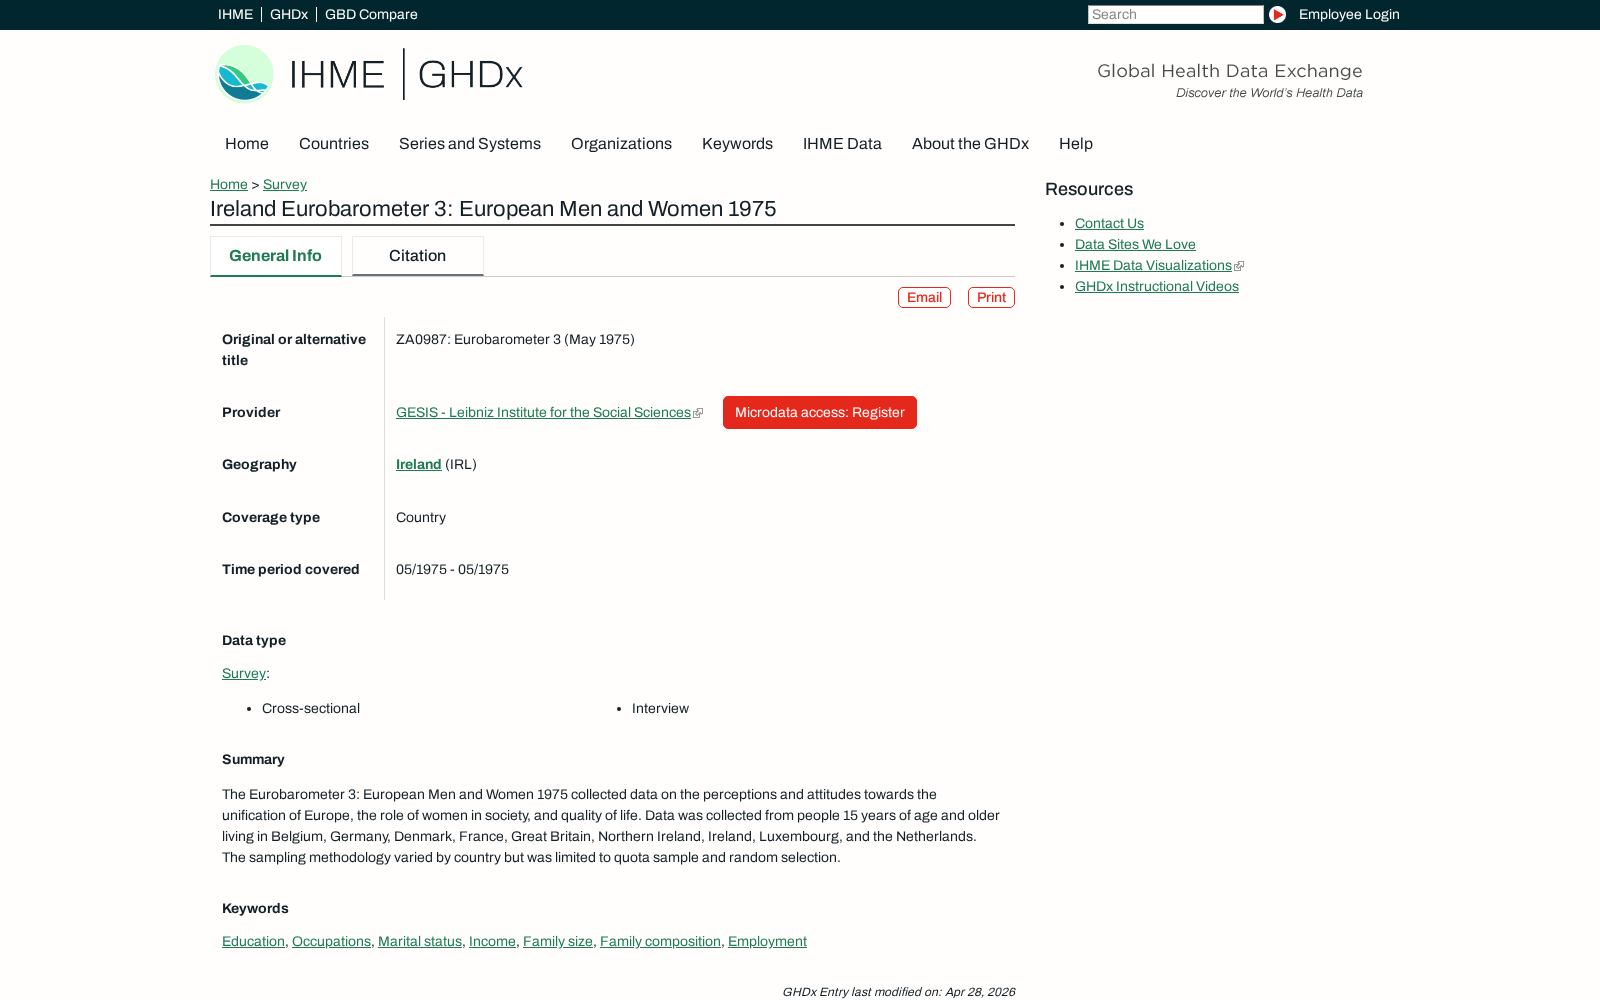
Task: Click the '05/1975 - 05/1975' time period value
Action: (452, 569)
